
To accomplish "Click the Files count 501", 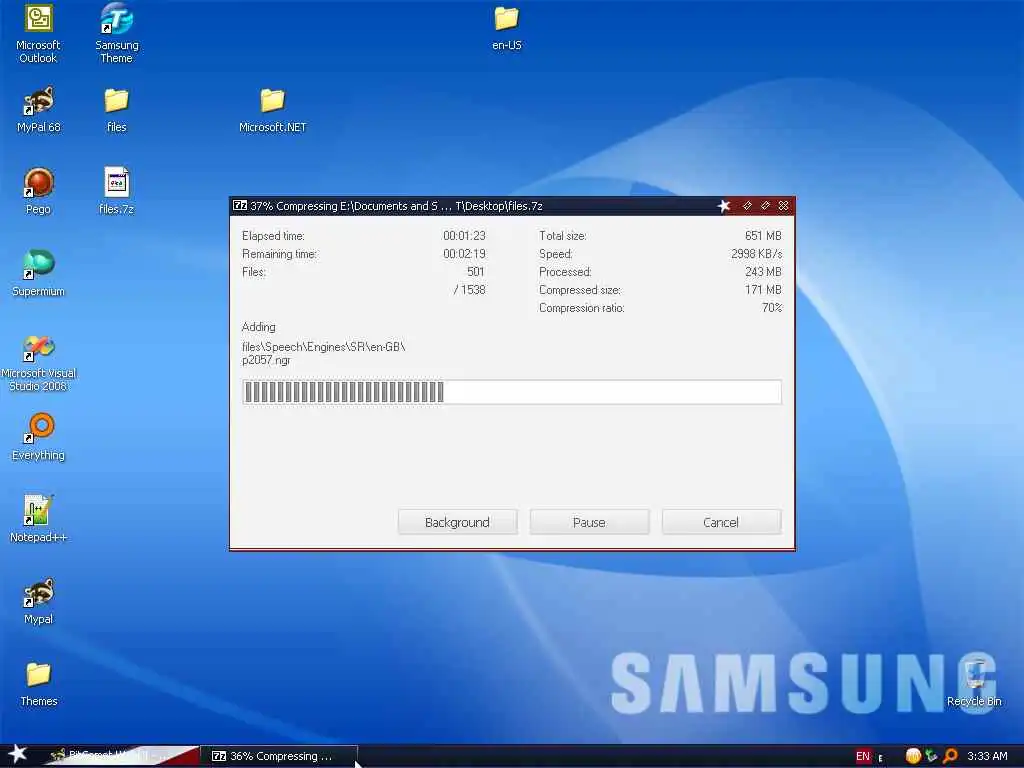I will pyautogui.click(x=475, y=272).
